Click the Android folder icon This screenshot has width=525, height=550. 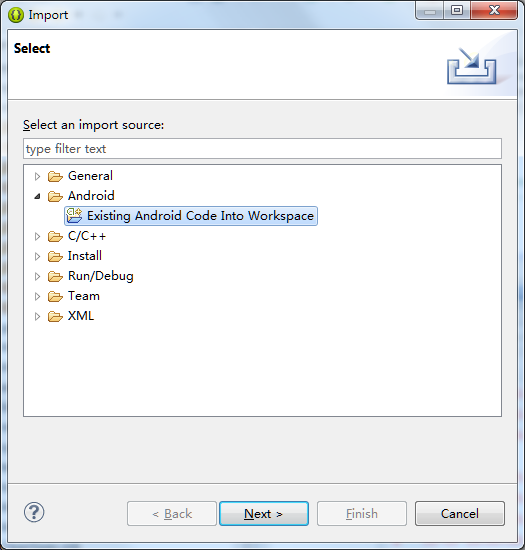click(55, 196)
